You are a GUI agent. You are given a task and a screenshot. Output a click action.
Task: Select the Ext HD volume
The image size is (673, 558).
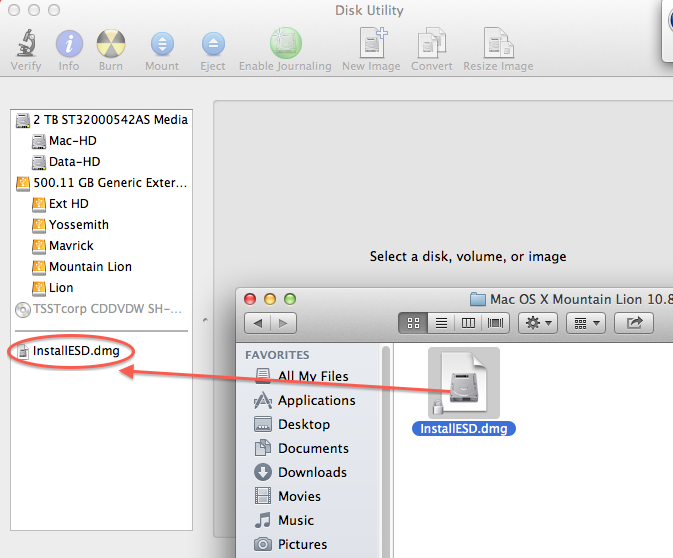[60, 204]
